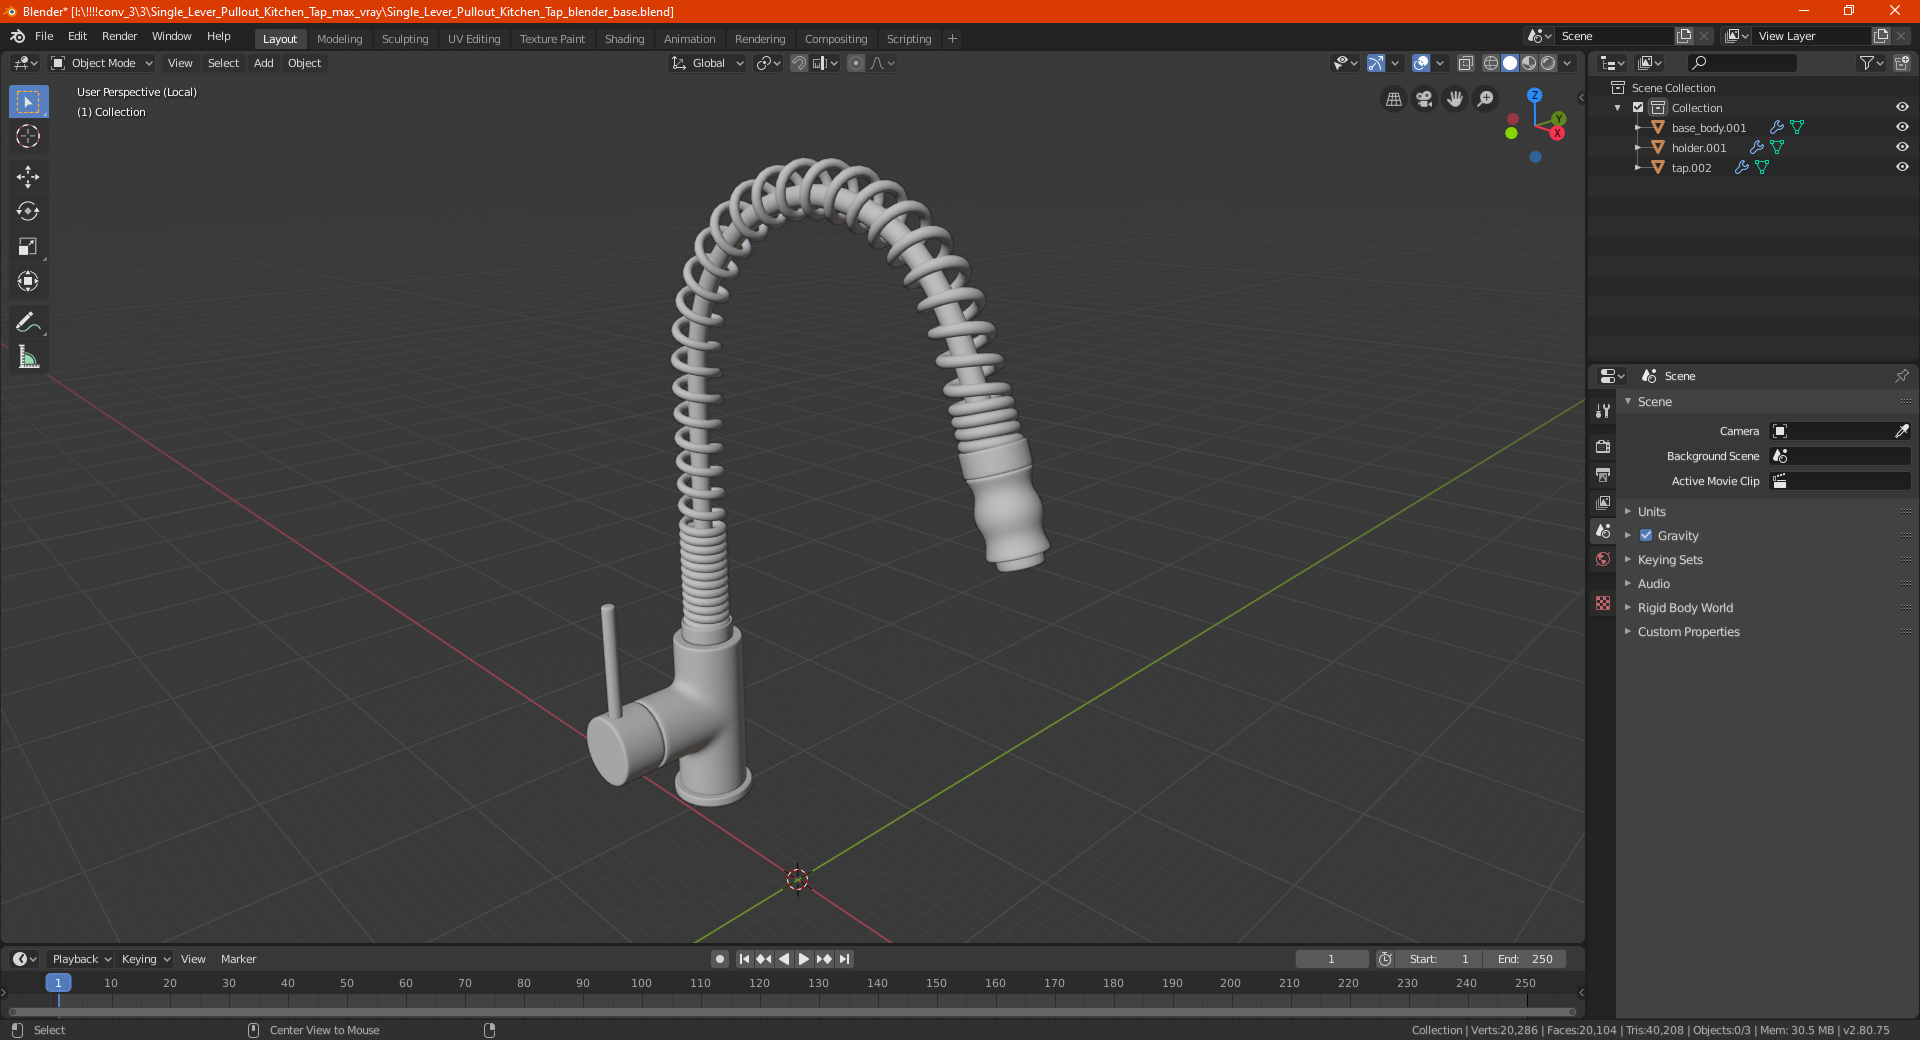Click the outliner search field

1740,63
